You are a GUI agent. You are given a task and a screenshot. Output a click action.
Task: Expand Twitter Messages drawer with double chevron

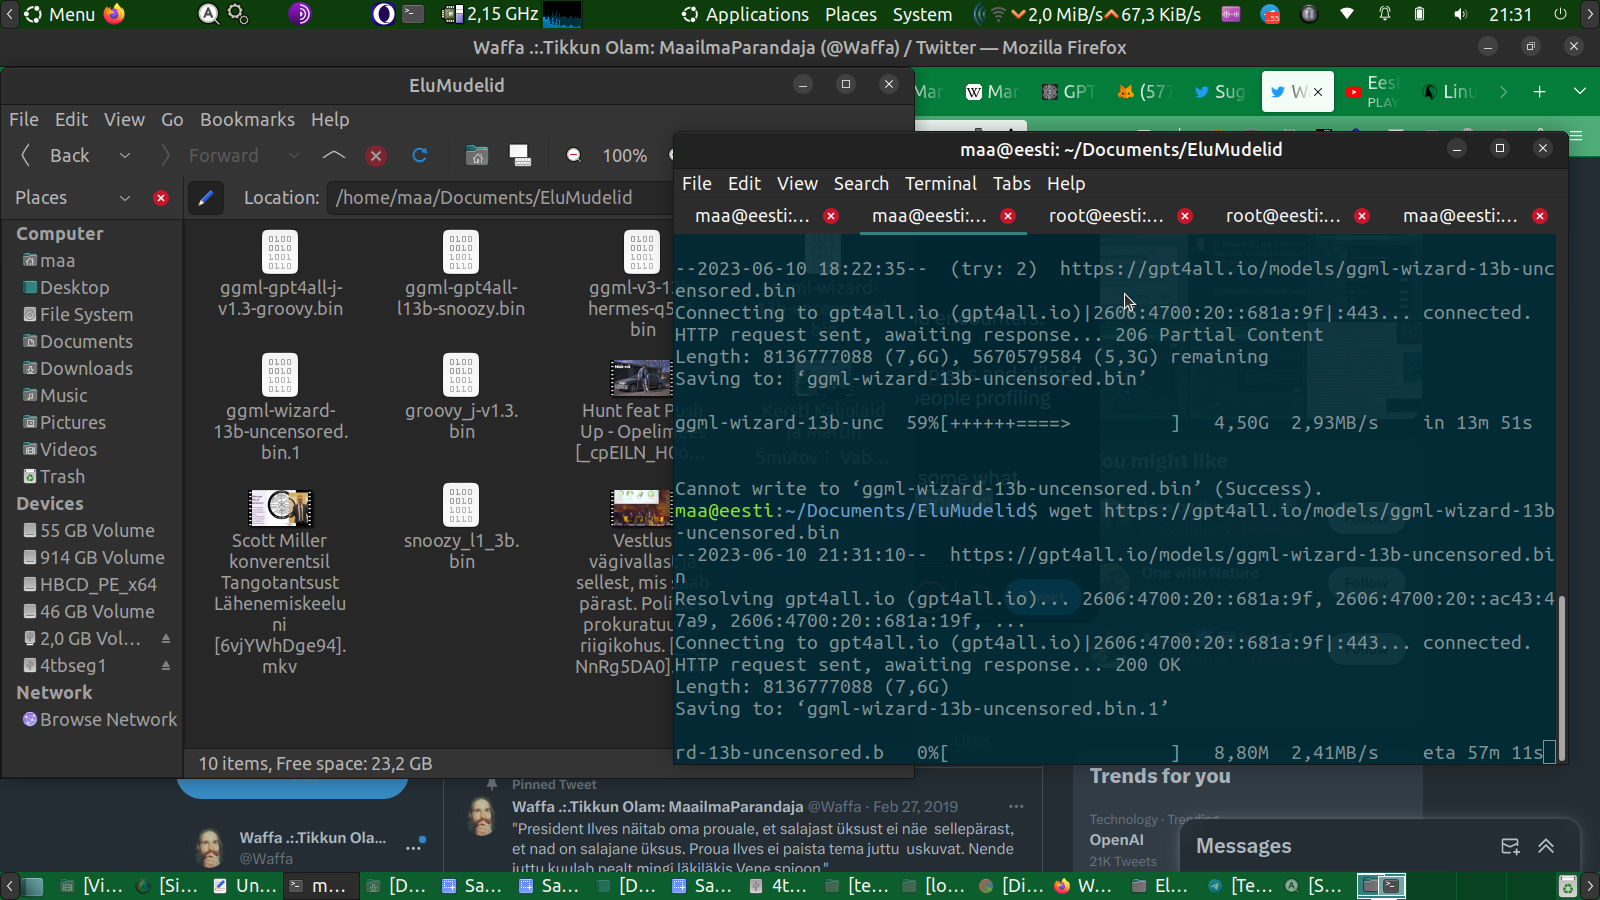click(x=1546, y=846)
